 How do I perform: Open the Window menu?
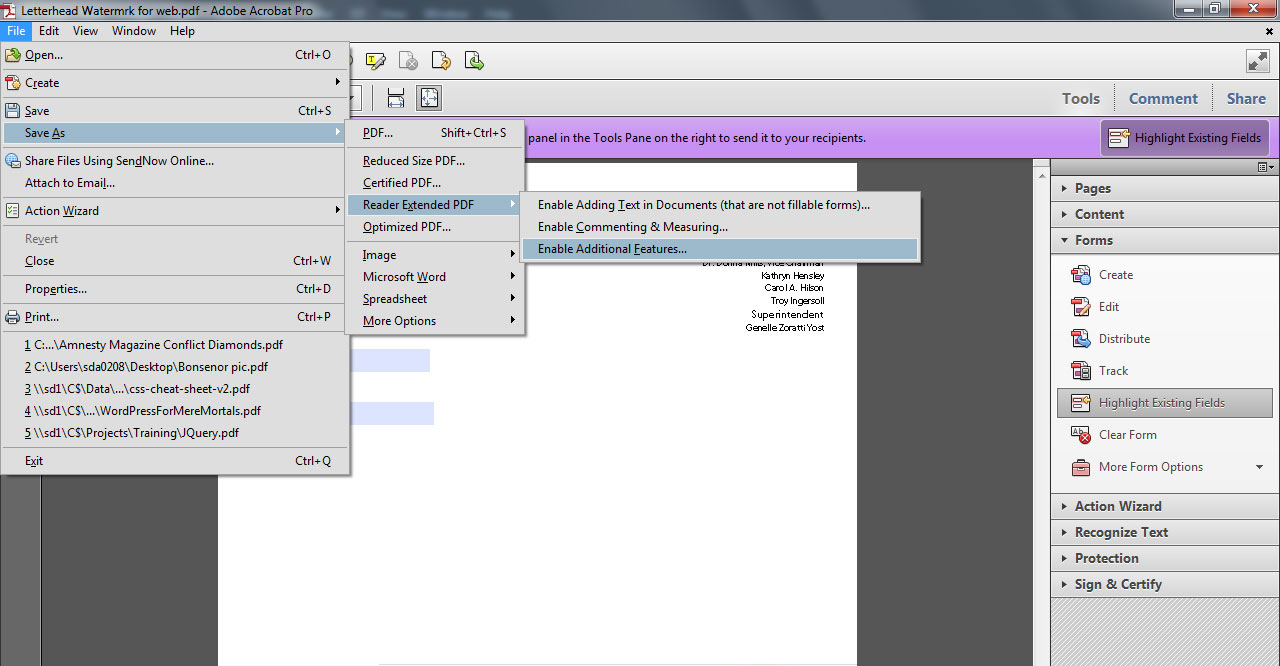[134, 31]
